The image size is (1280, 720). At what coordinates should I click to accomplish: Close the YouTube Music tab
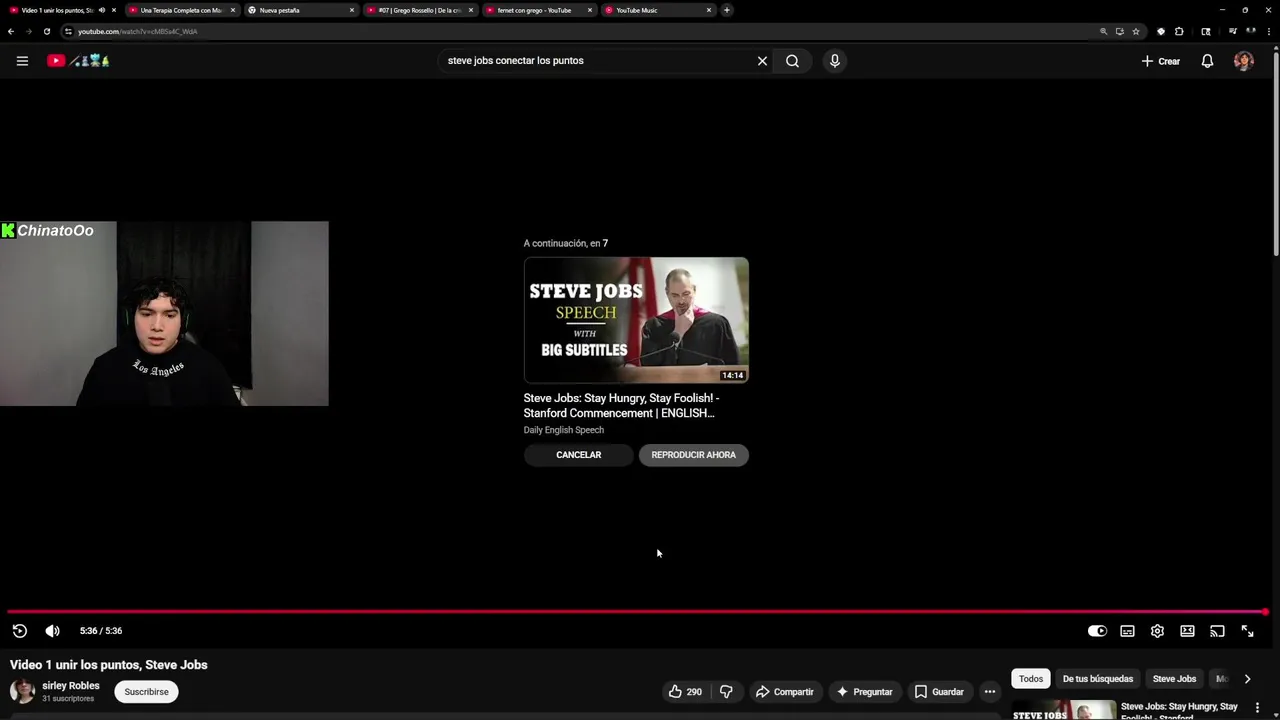709,10
